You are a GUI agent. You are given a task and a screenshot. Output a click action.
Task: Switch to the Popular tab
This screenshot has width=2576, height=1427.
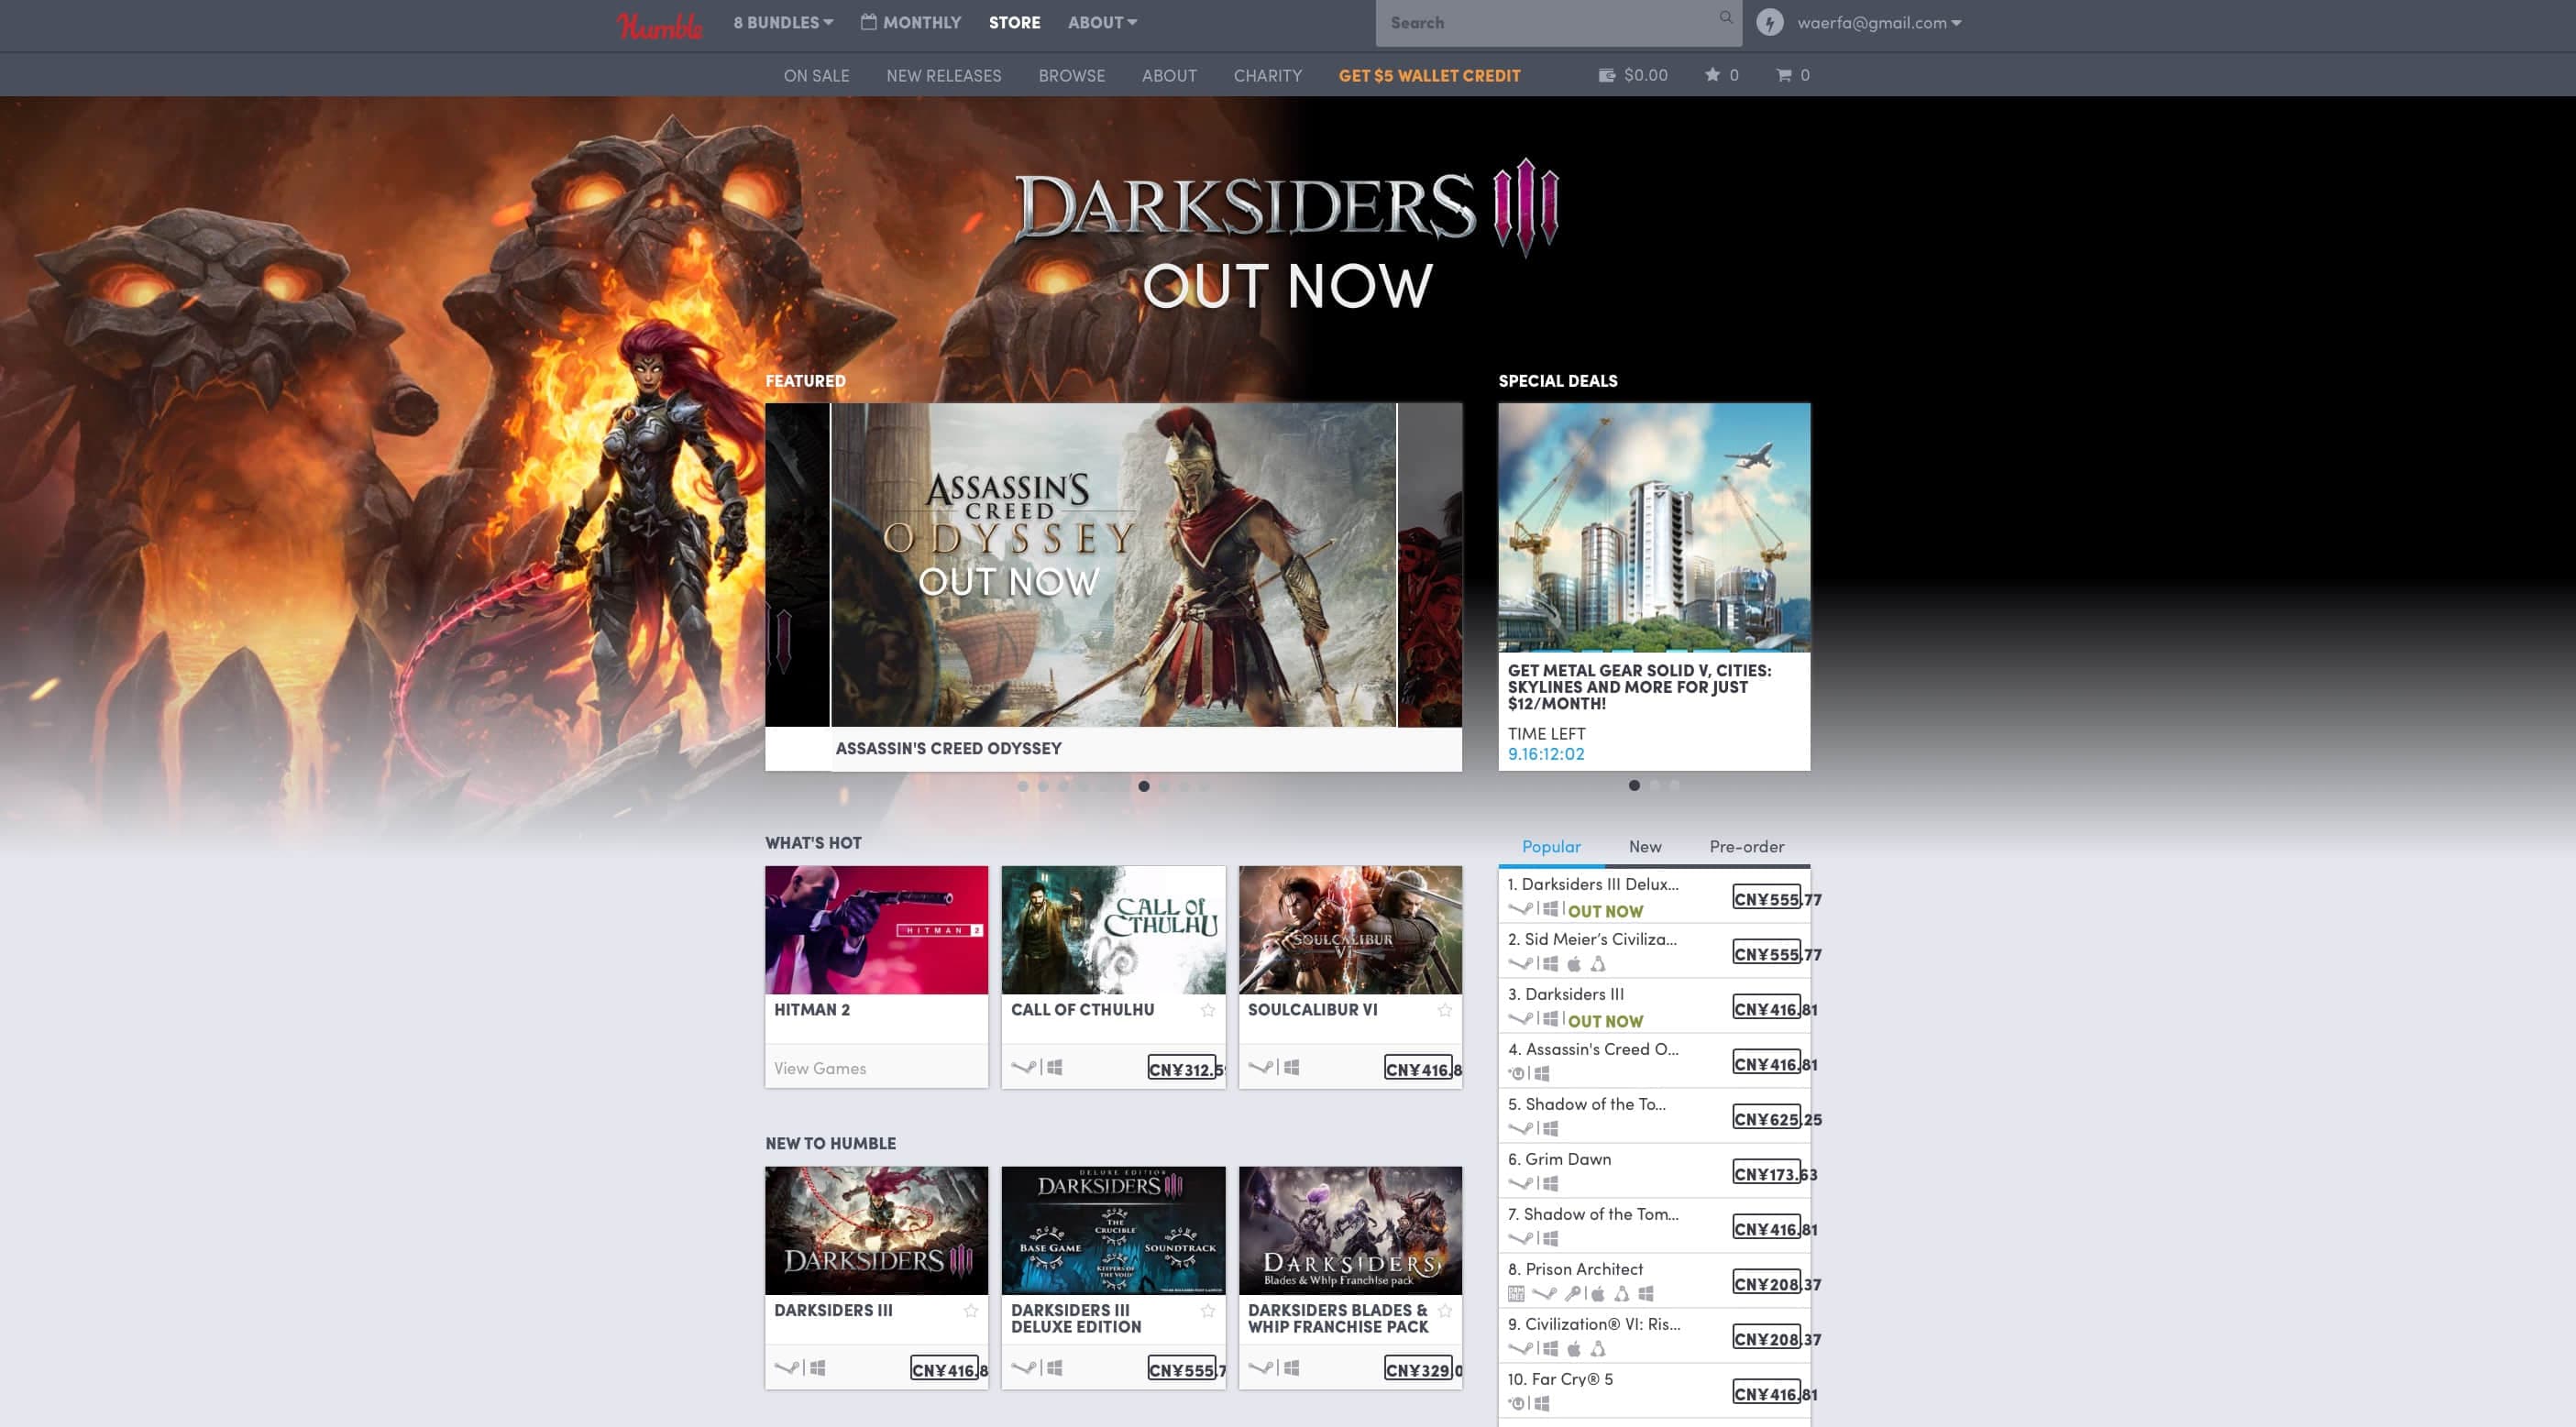point(1551,846)
